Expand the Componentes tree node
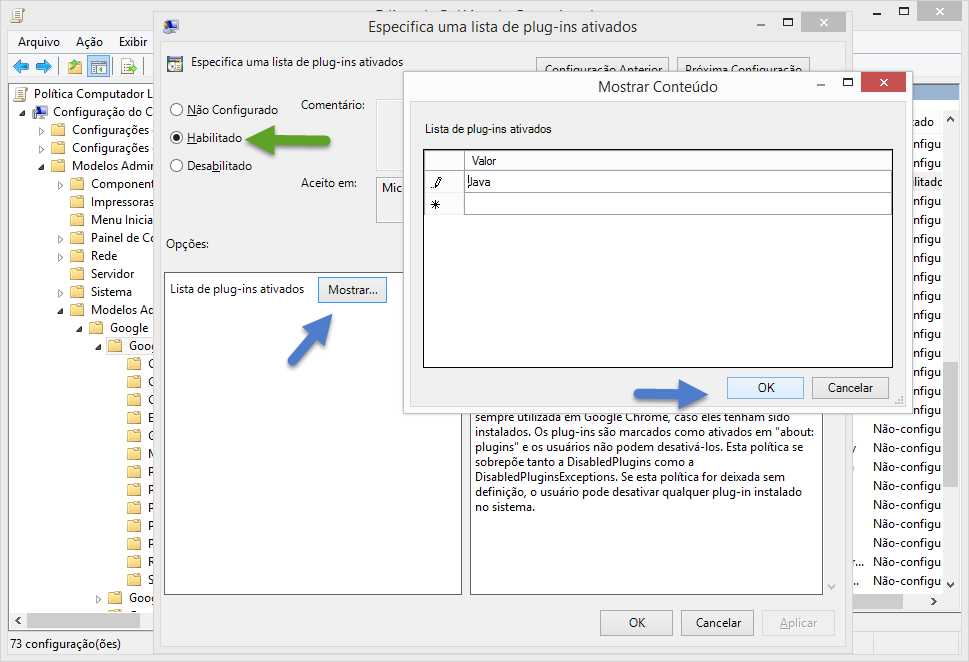Image resolution: width=969 pixels, height=662 pixels. tap(60, 185)
